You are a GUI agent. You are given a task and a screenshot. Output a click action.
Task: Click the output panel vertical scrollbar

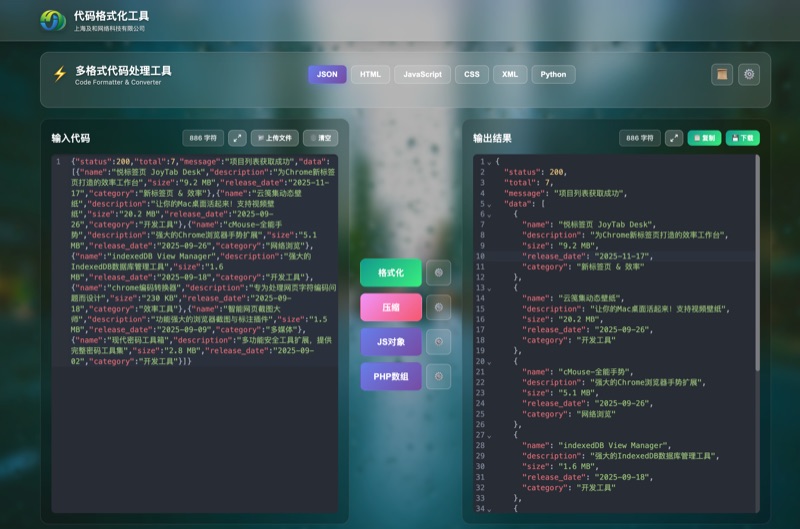(757, 263)
